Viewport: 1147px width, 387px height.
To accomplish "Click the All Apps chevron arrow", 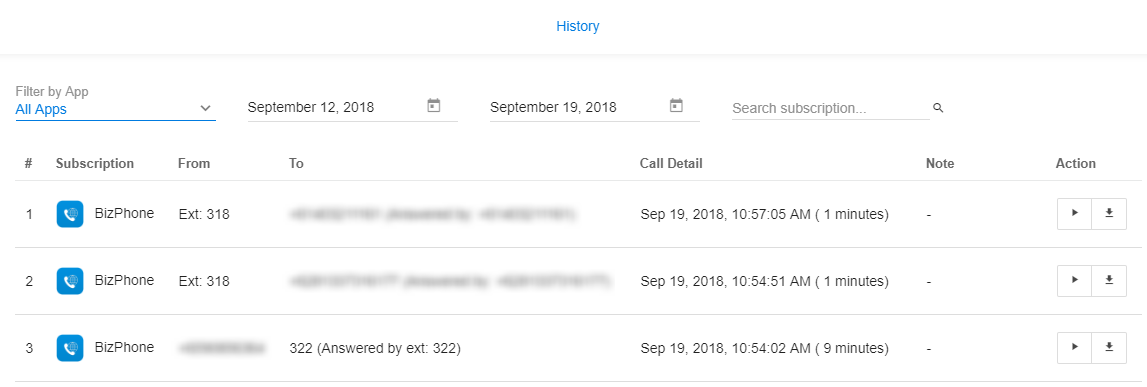I will (206, 108).
